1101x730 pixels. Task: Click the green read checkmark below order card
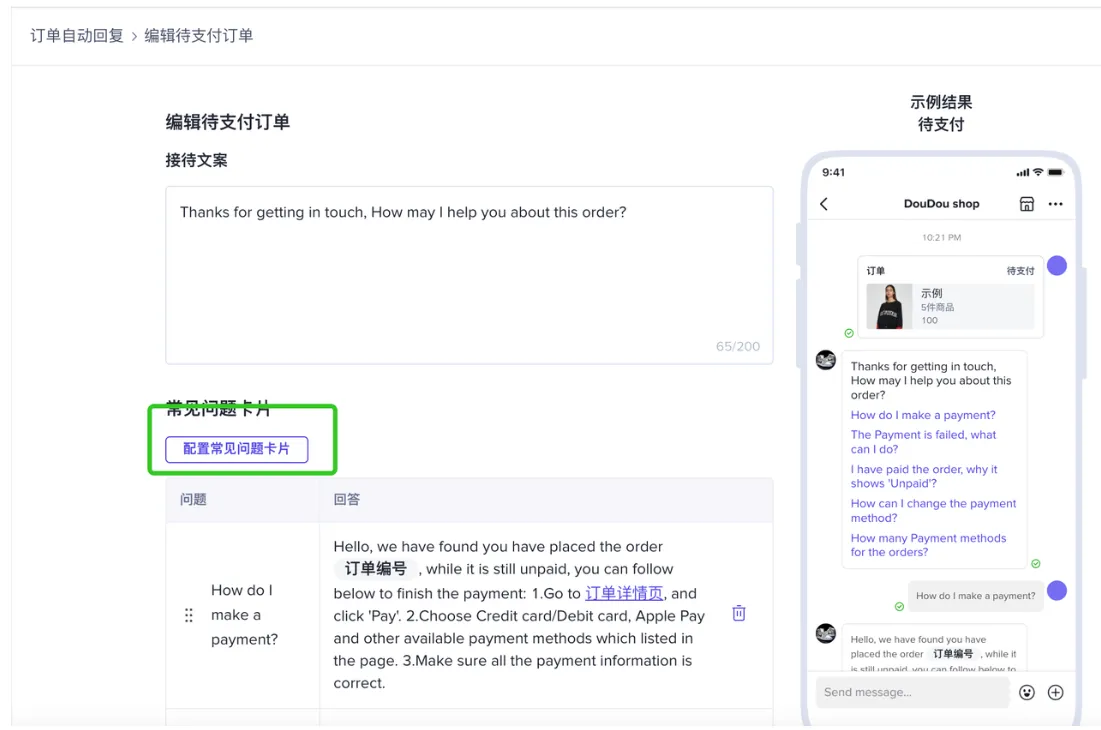(x=849, y=333)
